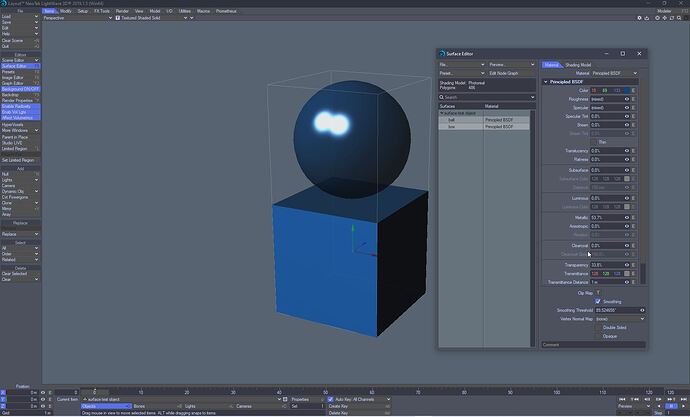Screen dimensions: 690x417
Task: Click the Create Key button
Action: (359, 406)
